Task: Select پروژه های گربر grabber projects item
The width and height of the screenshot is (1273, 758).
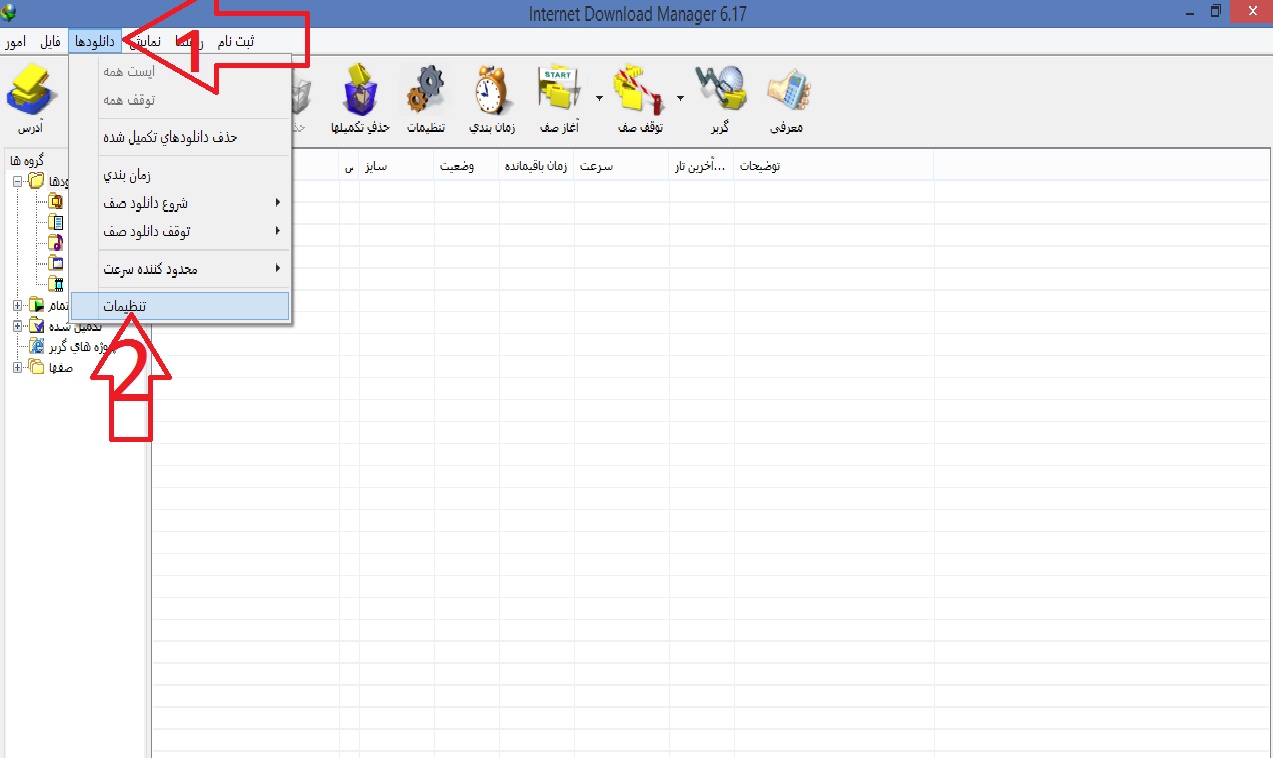Action: click(x=72, y=347)
